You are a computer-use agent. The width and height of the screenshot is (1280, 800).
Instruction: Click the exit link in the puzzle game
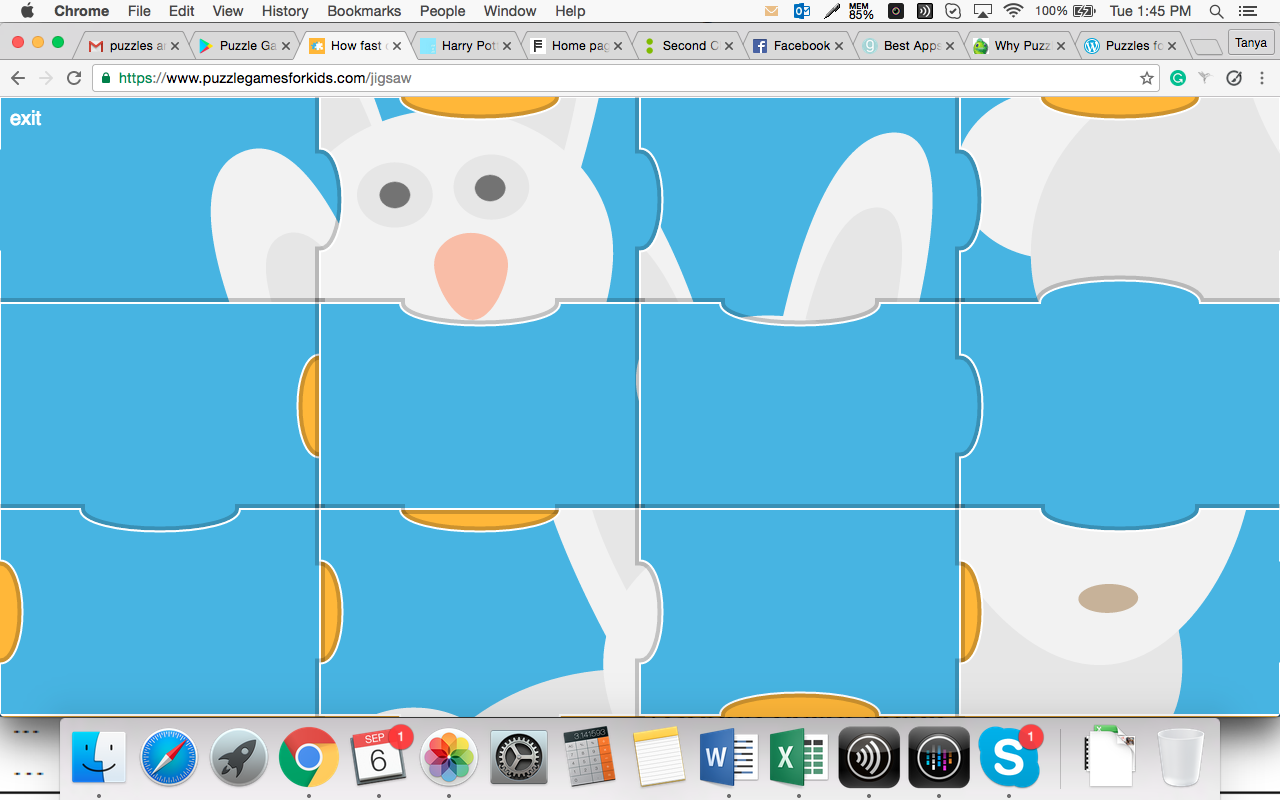pyautogui.click(x=25, y=118)
